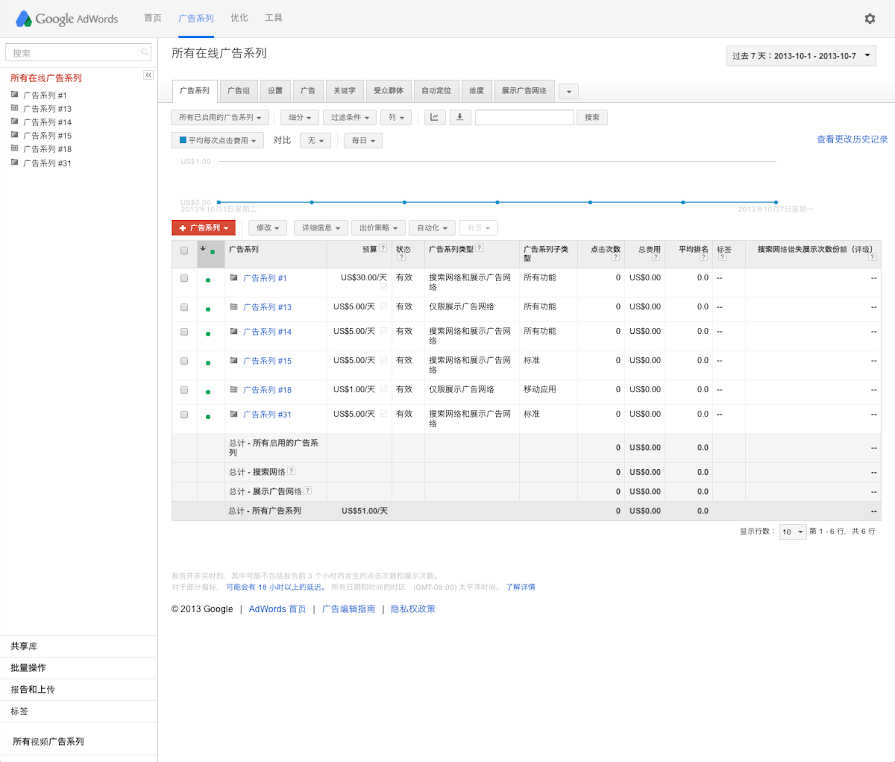Click help icon next to 预算 column
Viewport: 895px width, 762px height.
tap(383, 249)
